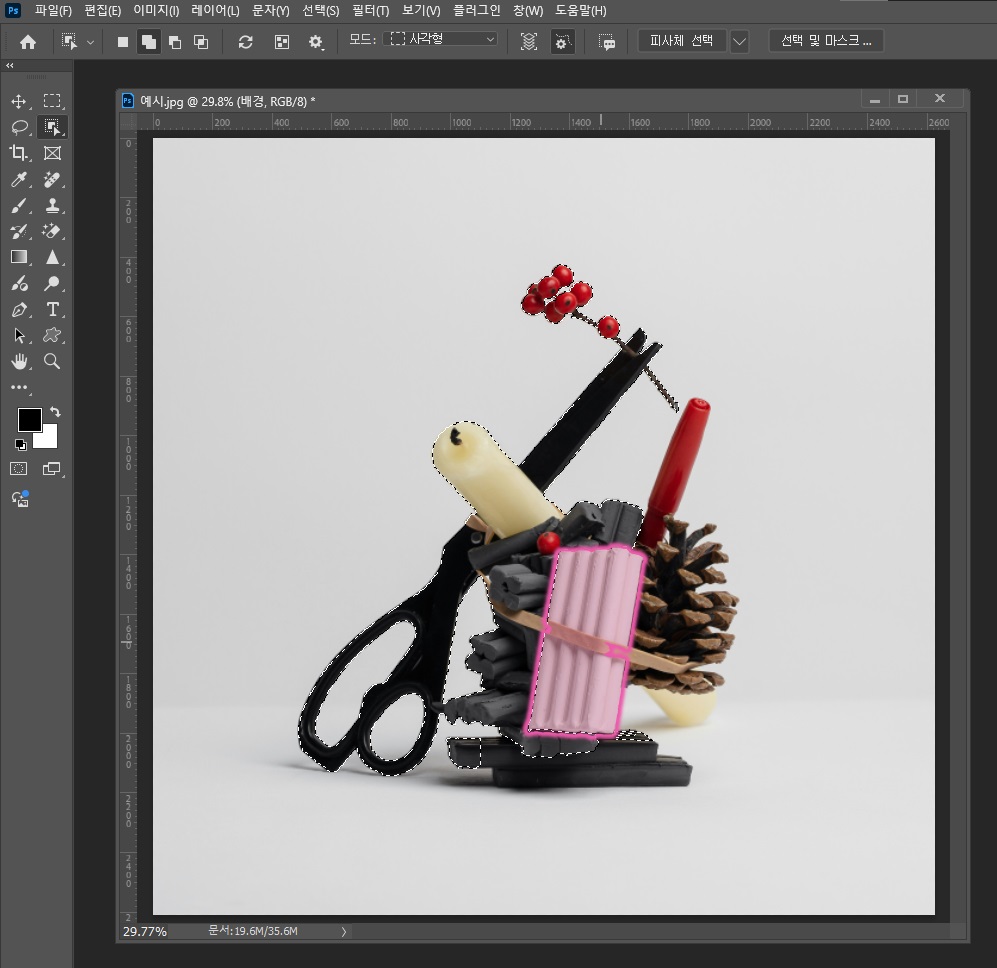Reset default foreground and background colors
The height and width of the screenshot is (968, 997).
[20, 445]
